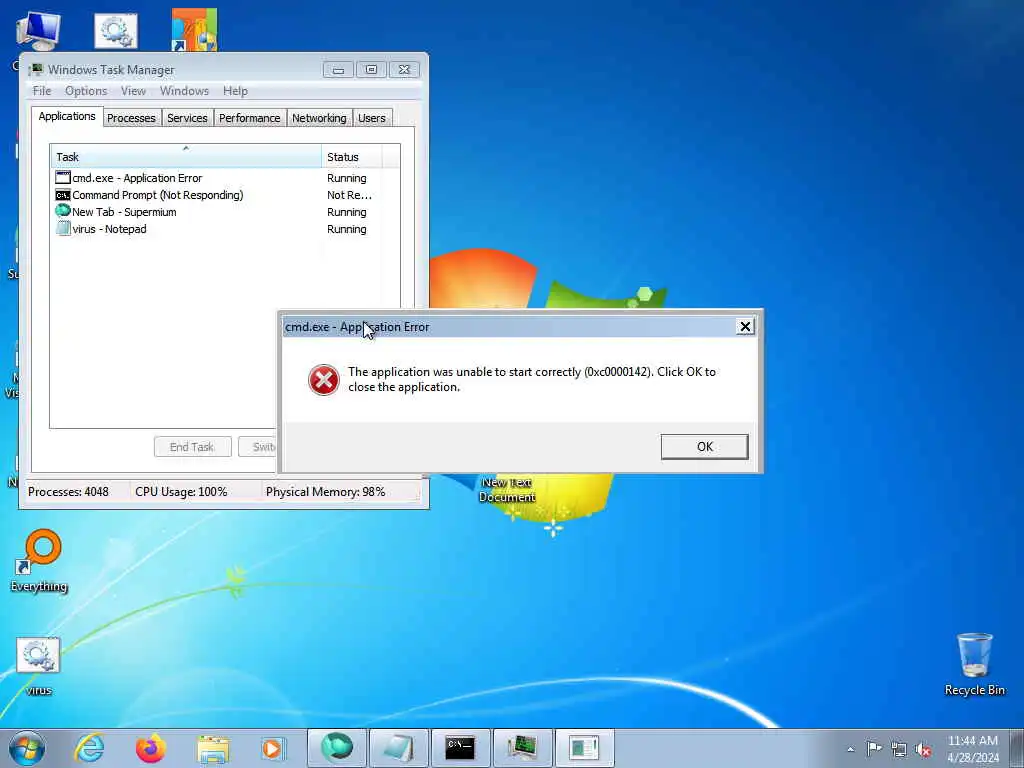Select the colorful shortcut icon at desktop top
This screenshot has height=768, width=1024.
click(194, 29)
